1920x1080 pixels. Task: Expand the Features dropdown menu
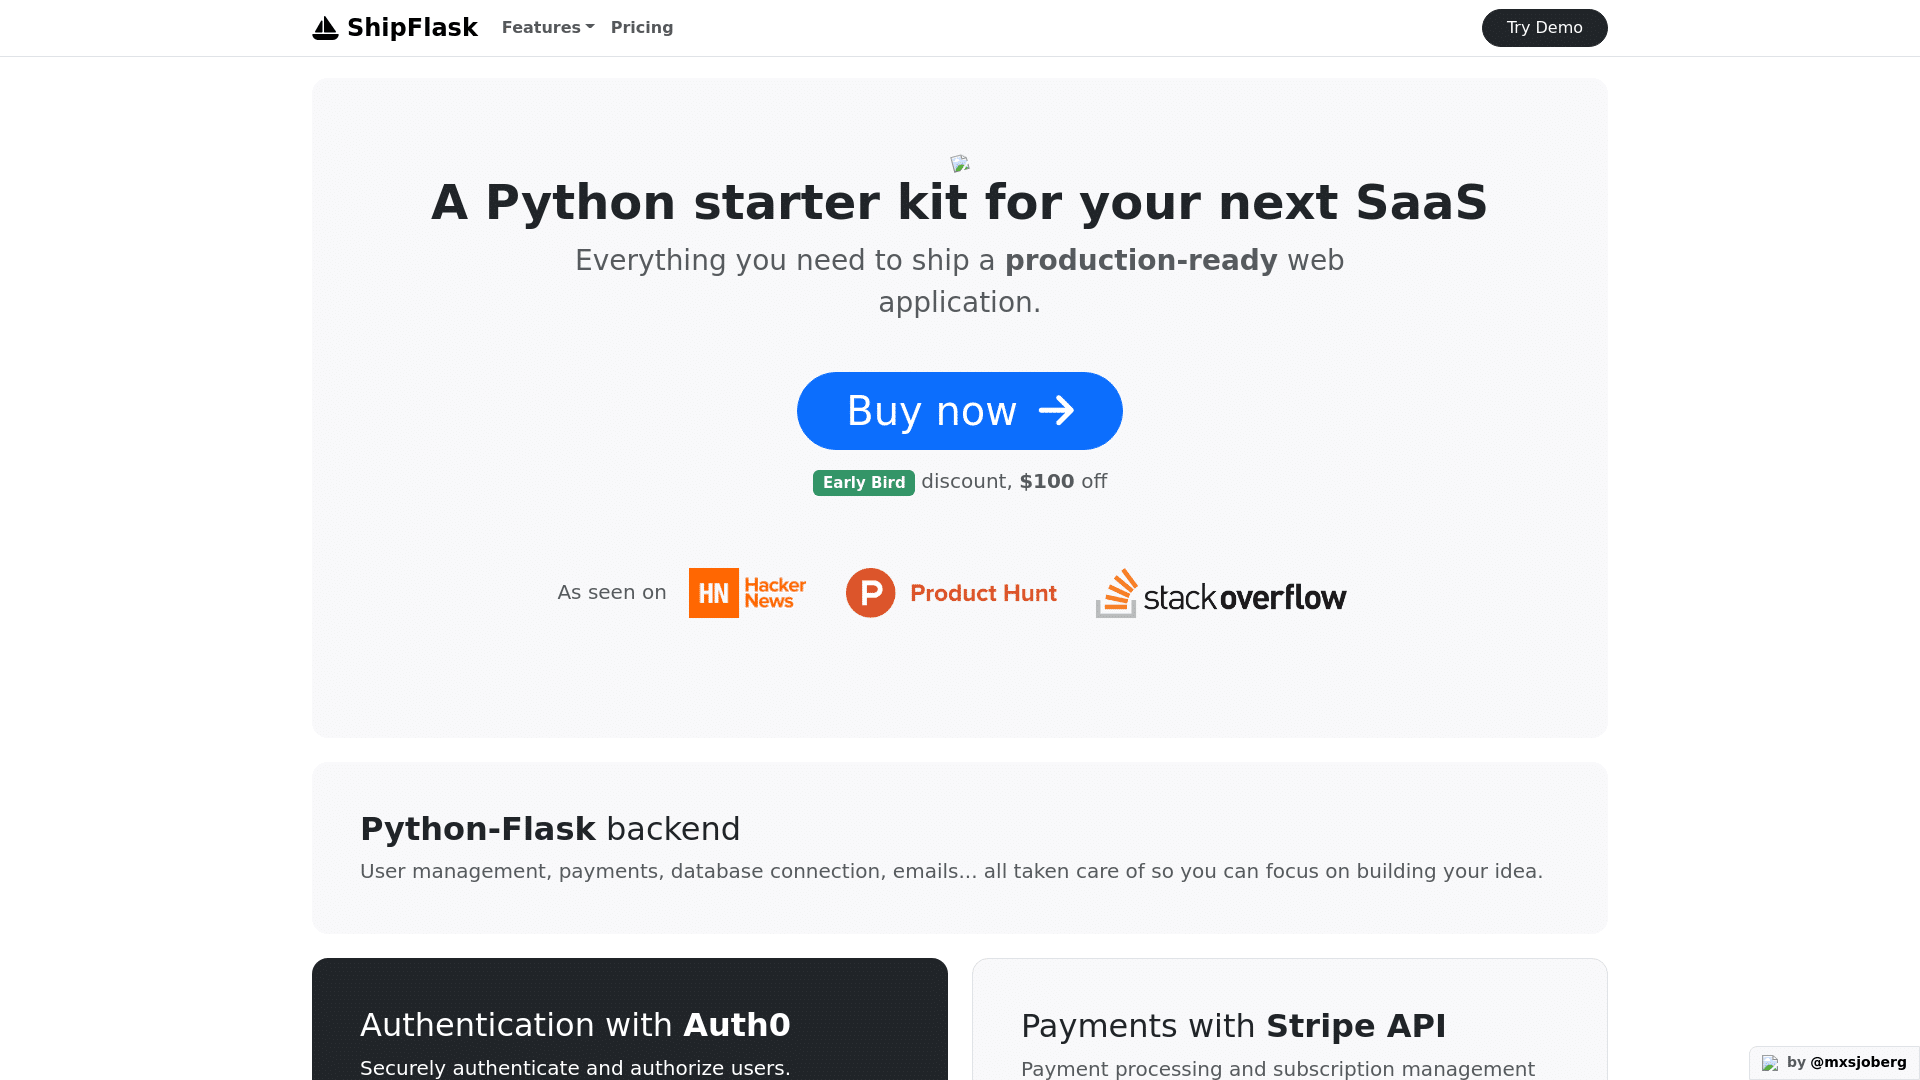(548, 28)
